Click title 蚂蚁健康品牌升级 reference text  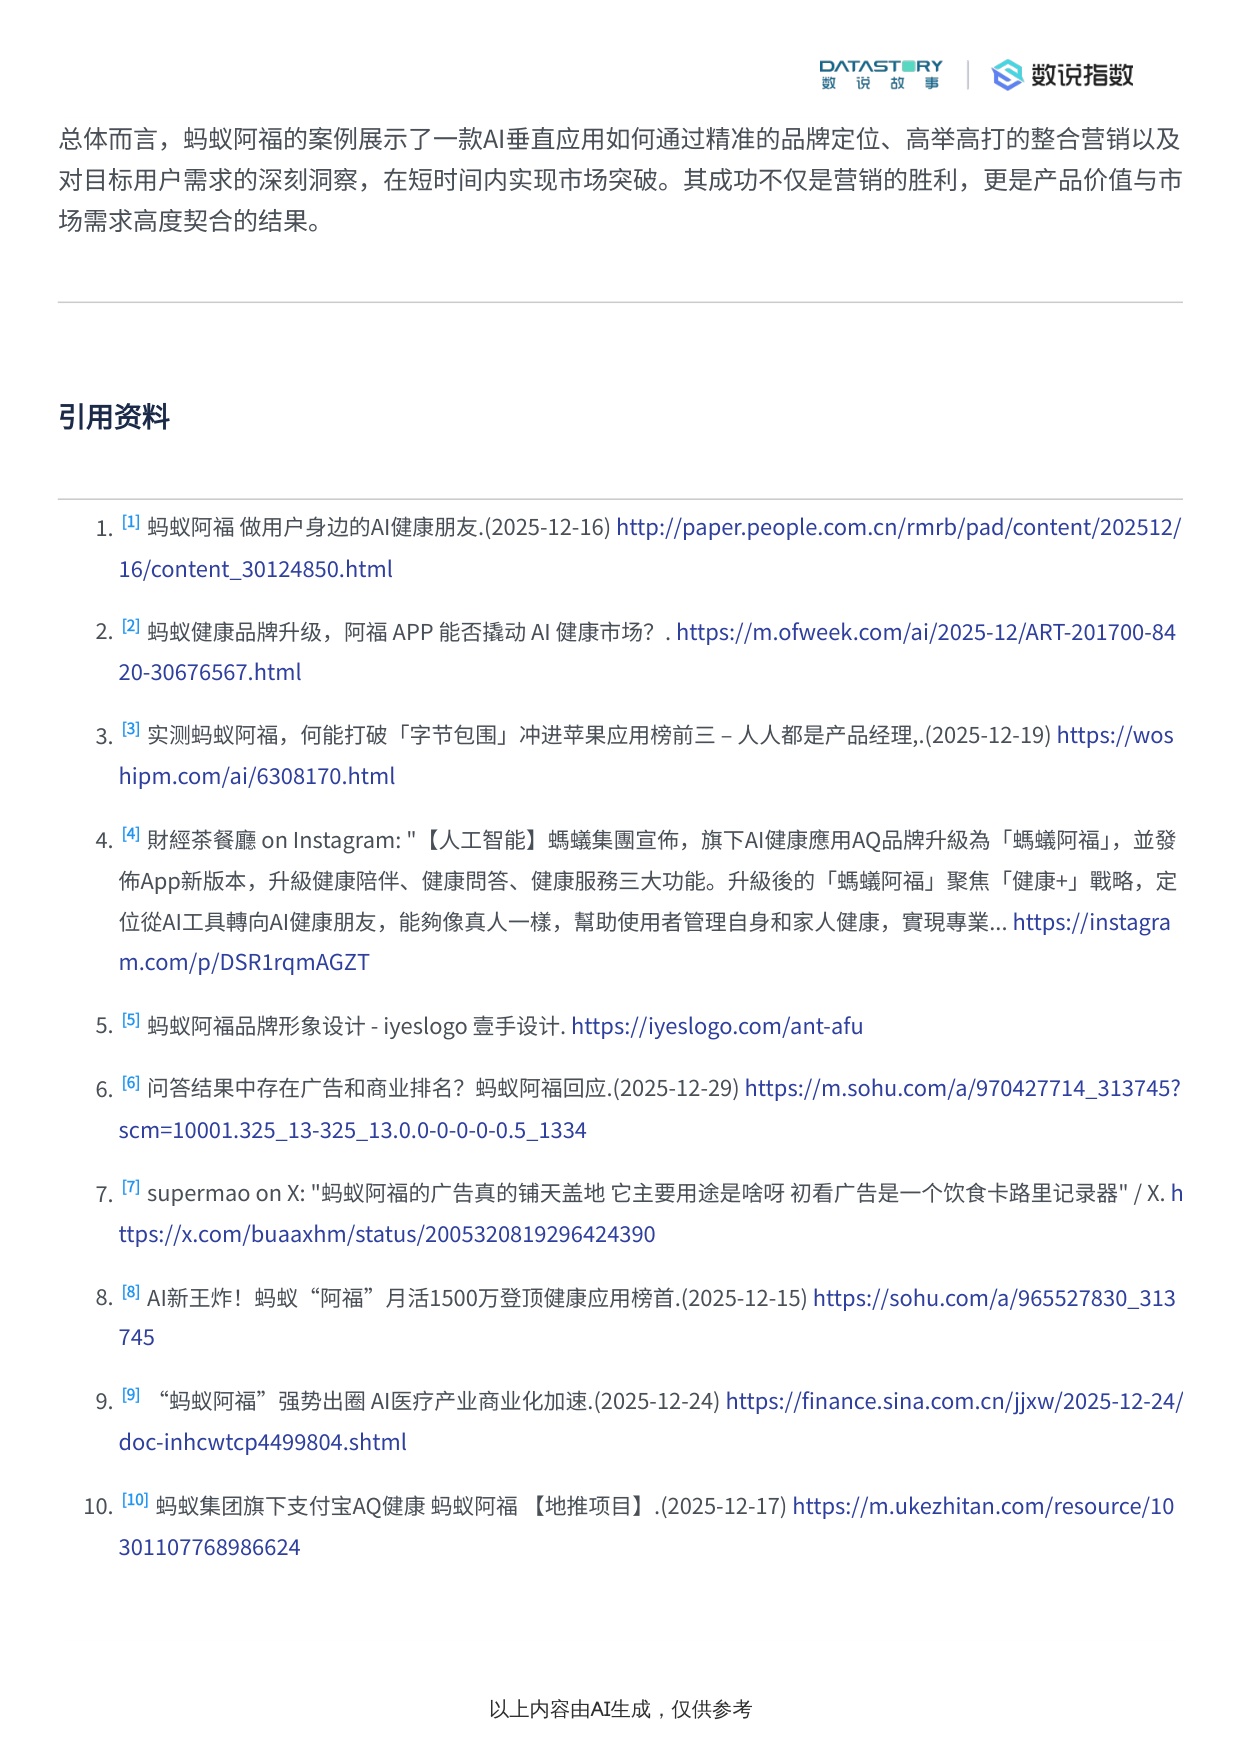pyautogui.click(x=408, y=632)
